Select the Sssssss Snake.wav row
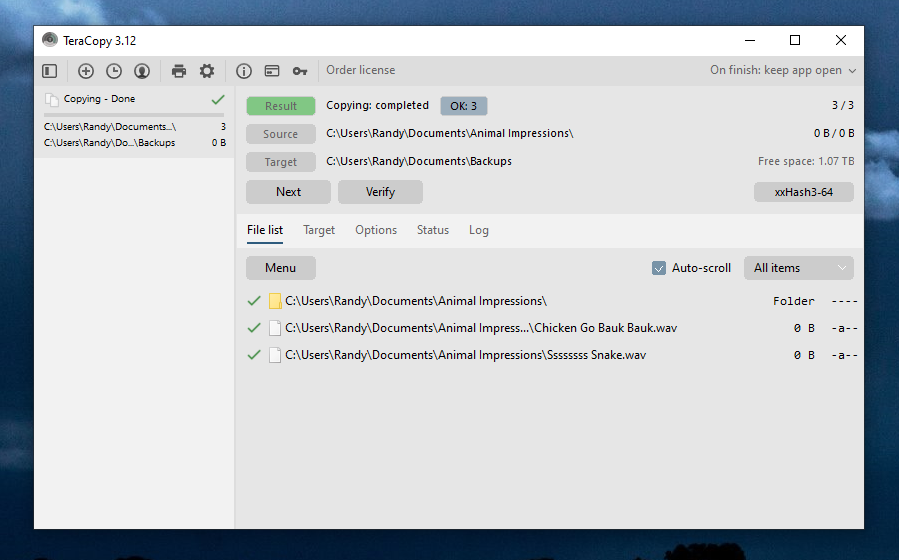 550,355
